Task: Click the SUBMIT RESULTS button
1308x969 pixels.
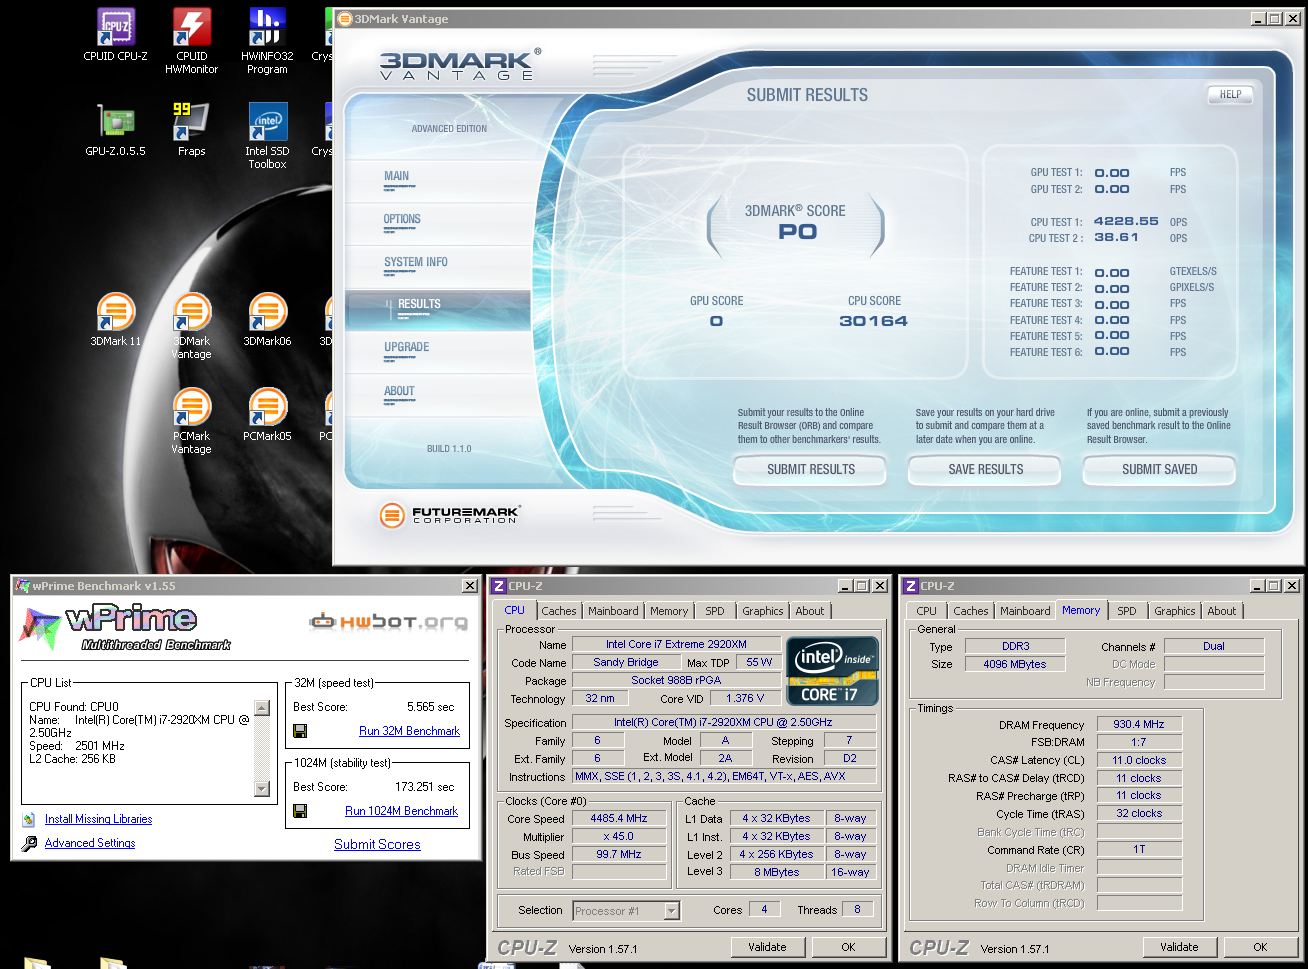Action: 810,469
